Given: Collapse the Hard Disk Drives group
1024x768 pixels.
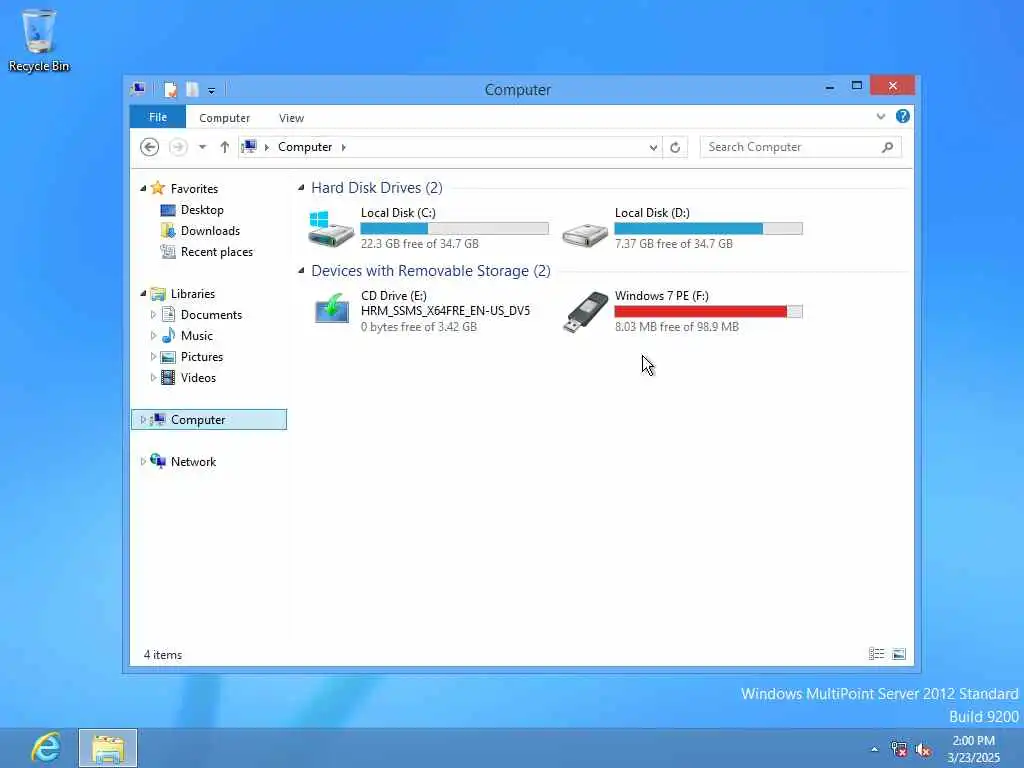Looking at the screenshot, I should (x=301, y=187).
